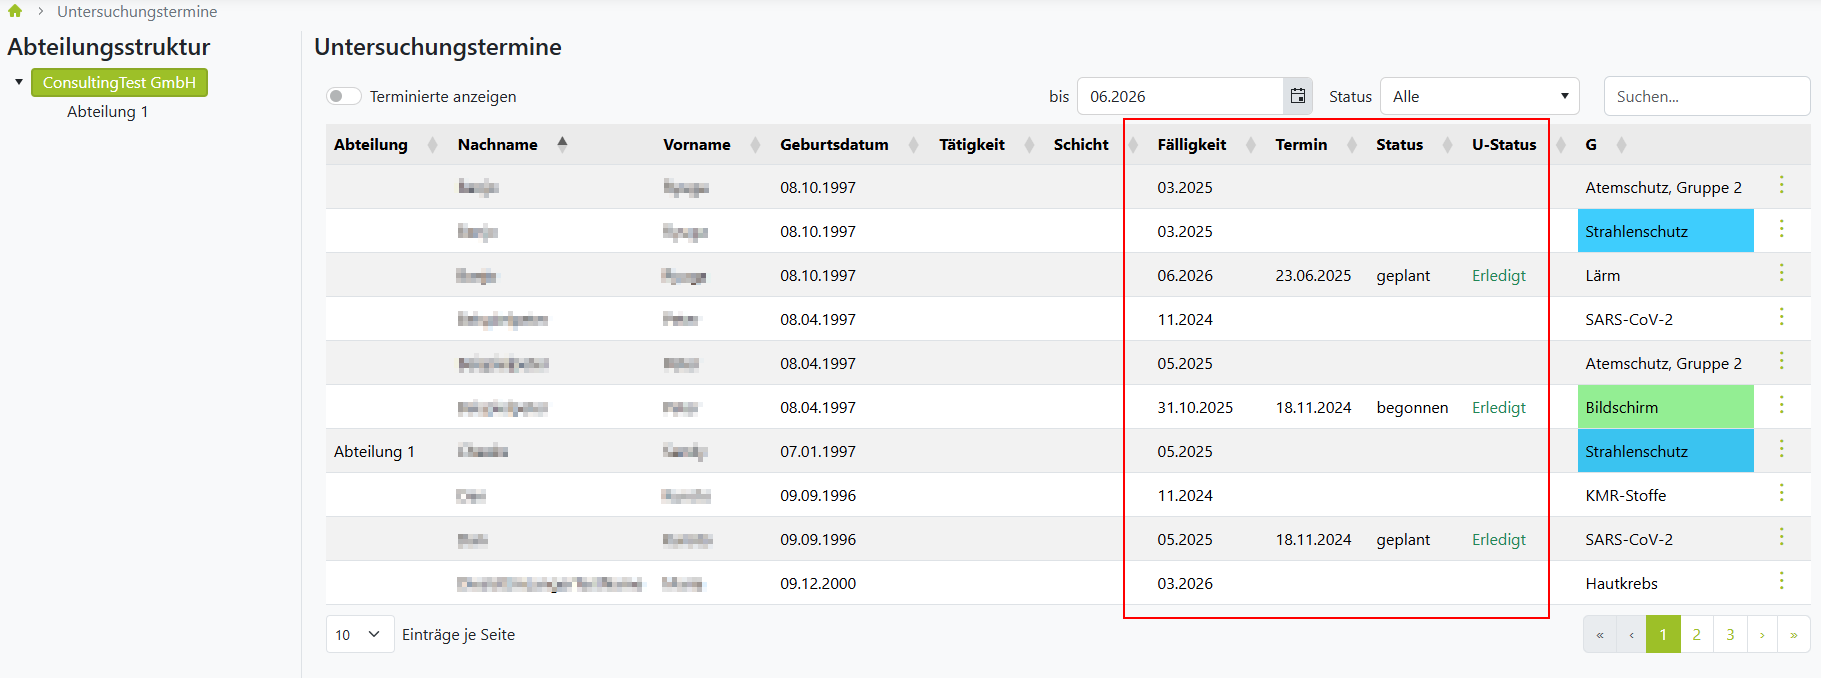Click the Termin date 23.06.2025
Viewport: 1821px width, 678px height.
pyautogui.click(x=1313, y=275)
